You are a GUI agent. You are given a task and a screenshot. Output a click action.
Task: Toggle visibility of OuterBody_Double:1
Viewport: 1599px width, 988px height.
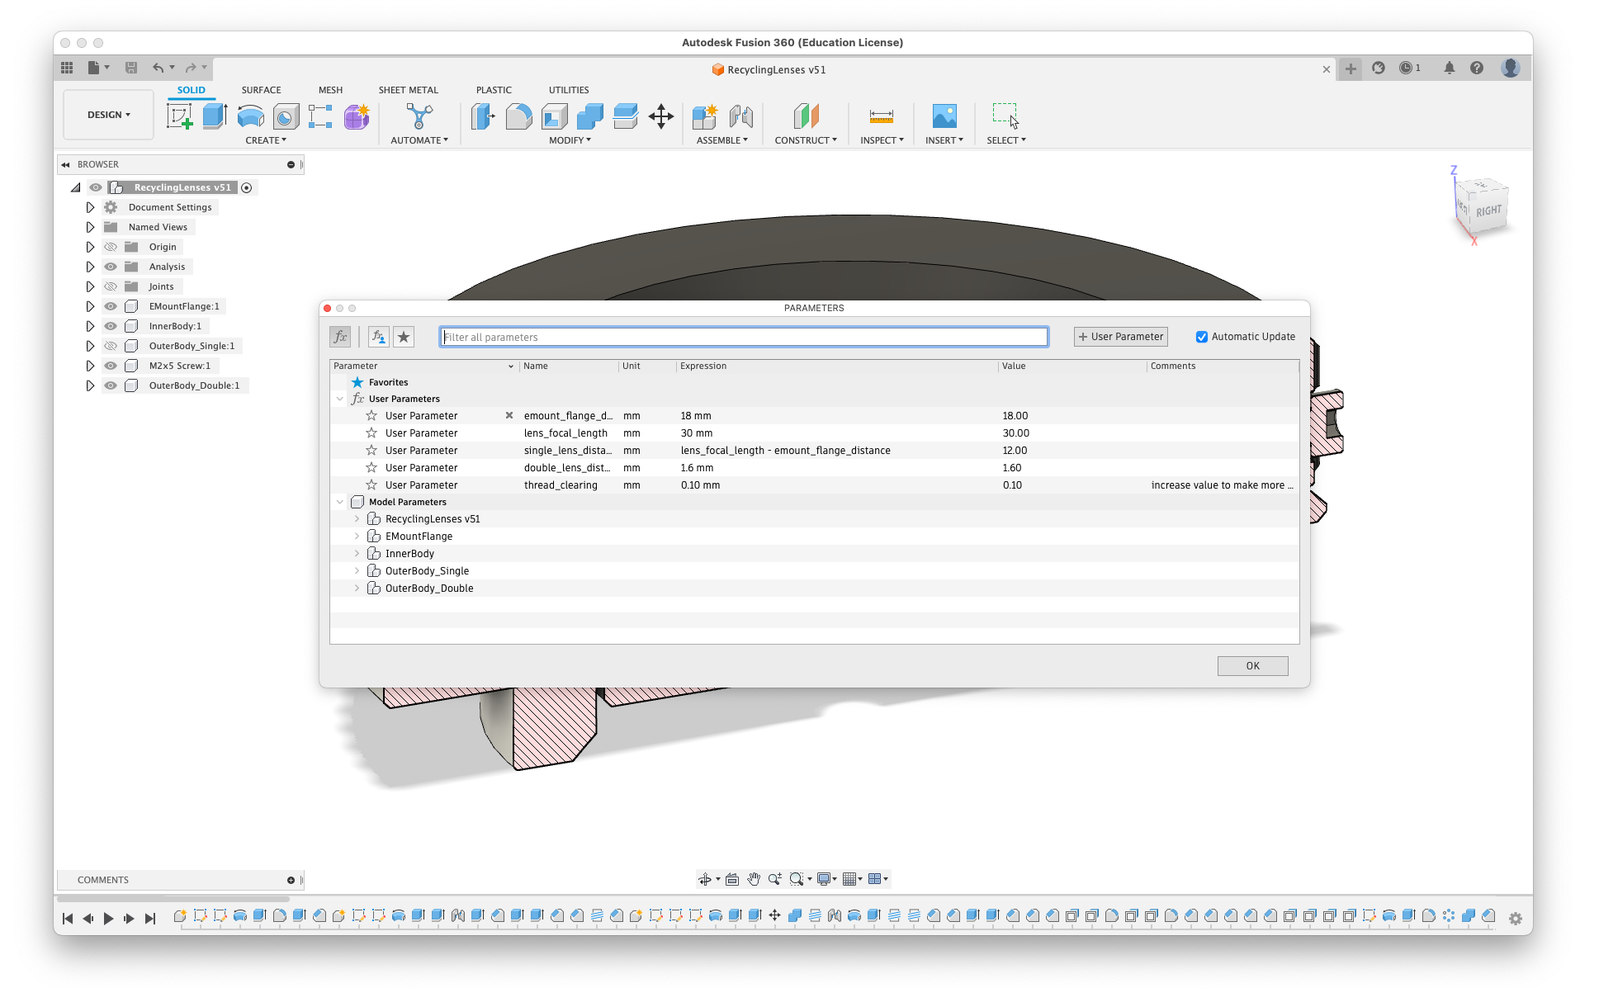[x=111, y=385]
